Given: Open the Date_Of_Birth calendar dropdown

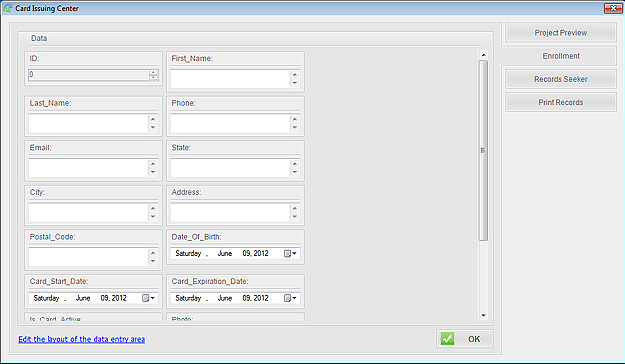Looking at the screenshot, I should click(x=290, y=254).
